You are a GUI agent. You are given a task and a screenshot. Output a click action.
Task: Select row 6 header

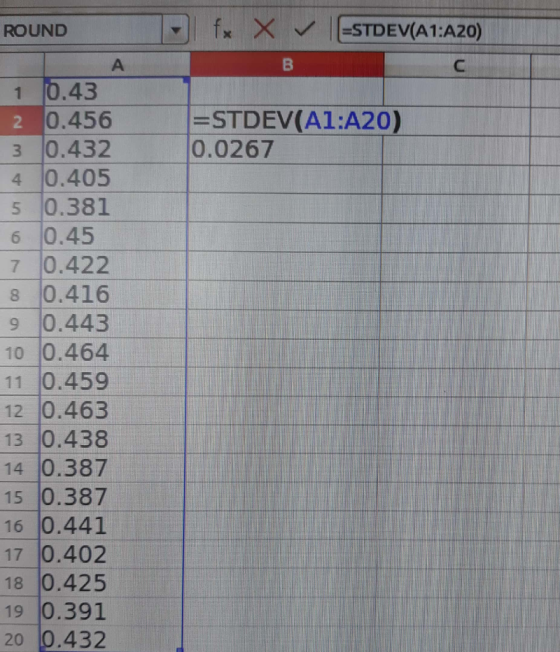[20, 237]
